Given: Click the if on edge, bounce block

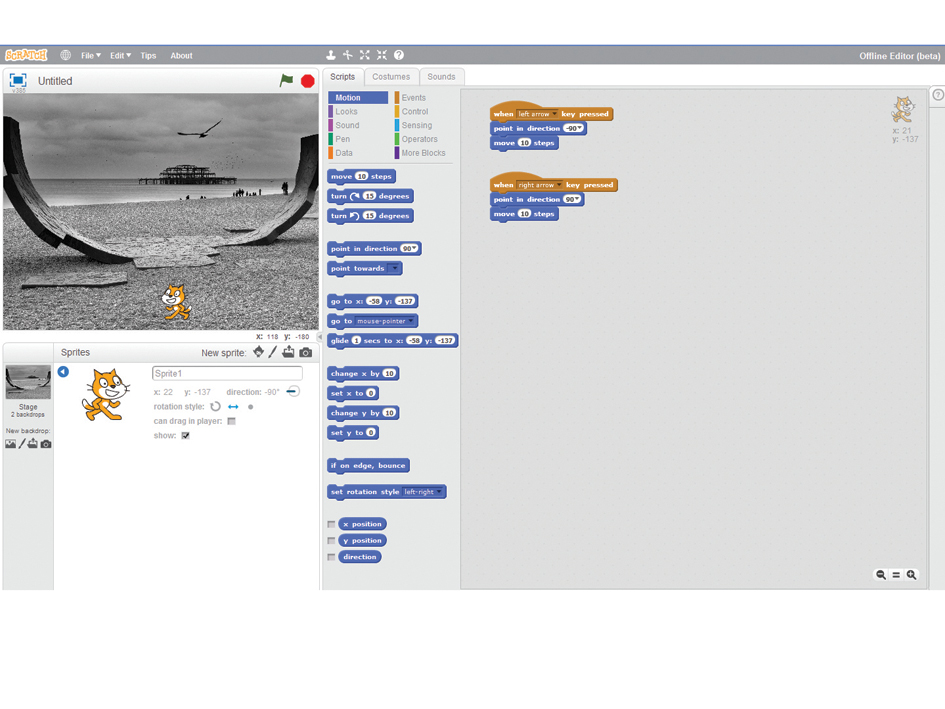Looking at the screenshot, I should click(x=368, y=465).
